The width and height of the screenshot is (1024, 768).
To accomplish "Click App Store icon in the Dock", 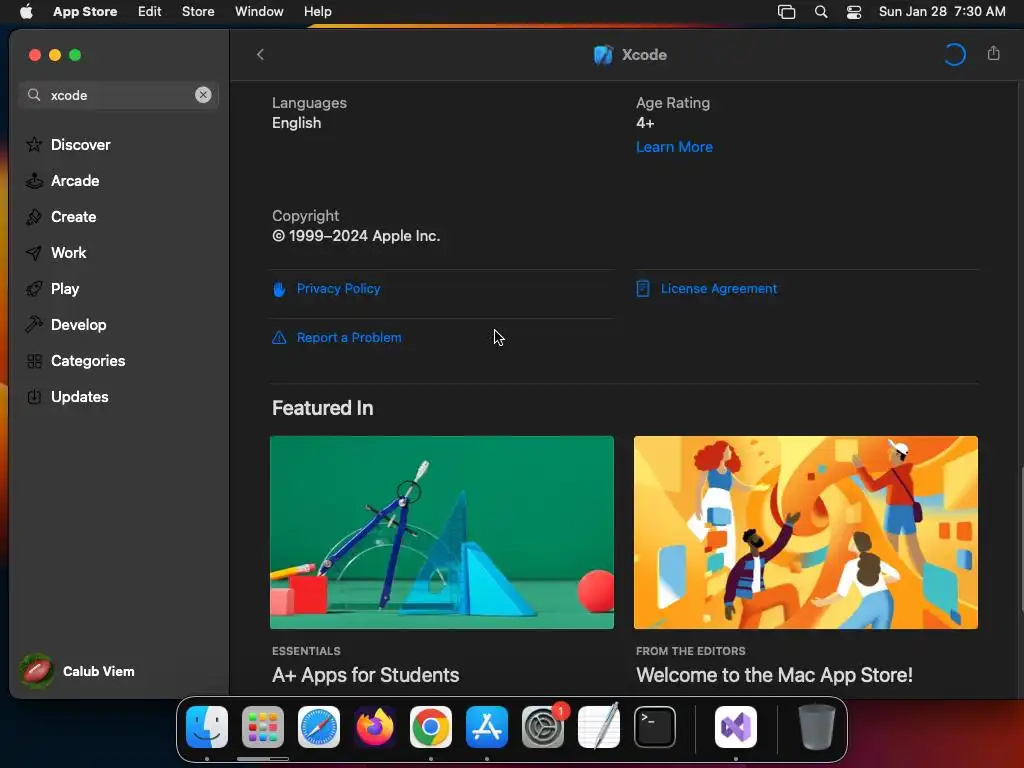I will point(487,727).
